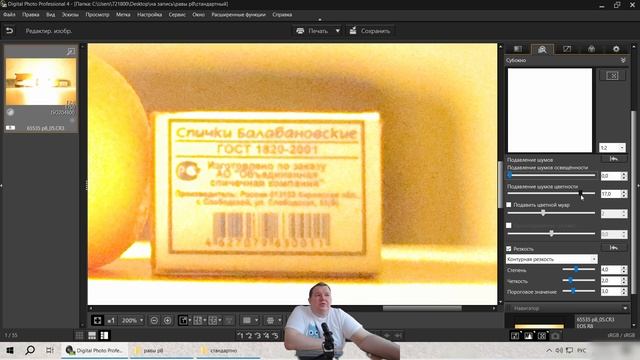Click the zoom out minus icon
The height and width of the screenshot is (360, 640).
click(x=154, y=320)
